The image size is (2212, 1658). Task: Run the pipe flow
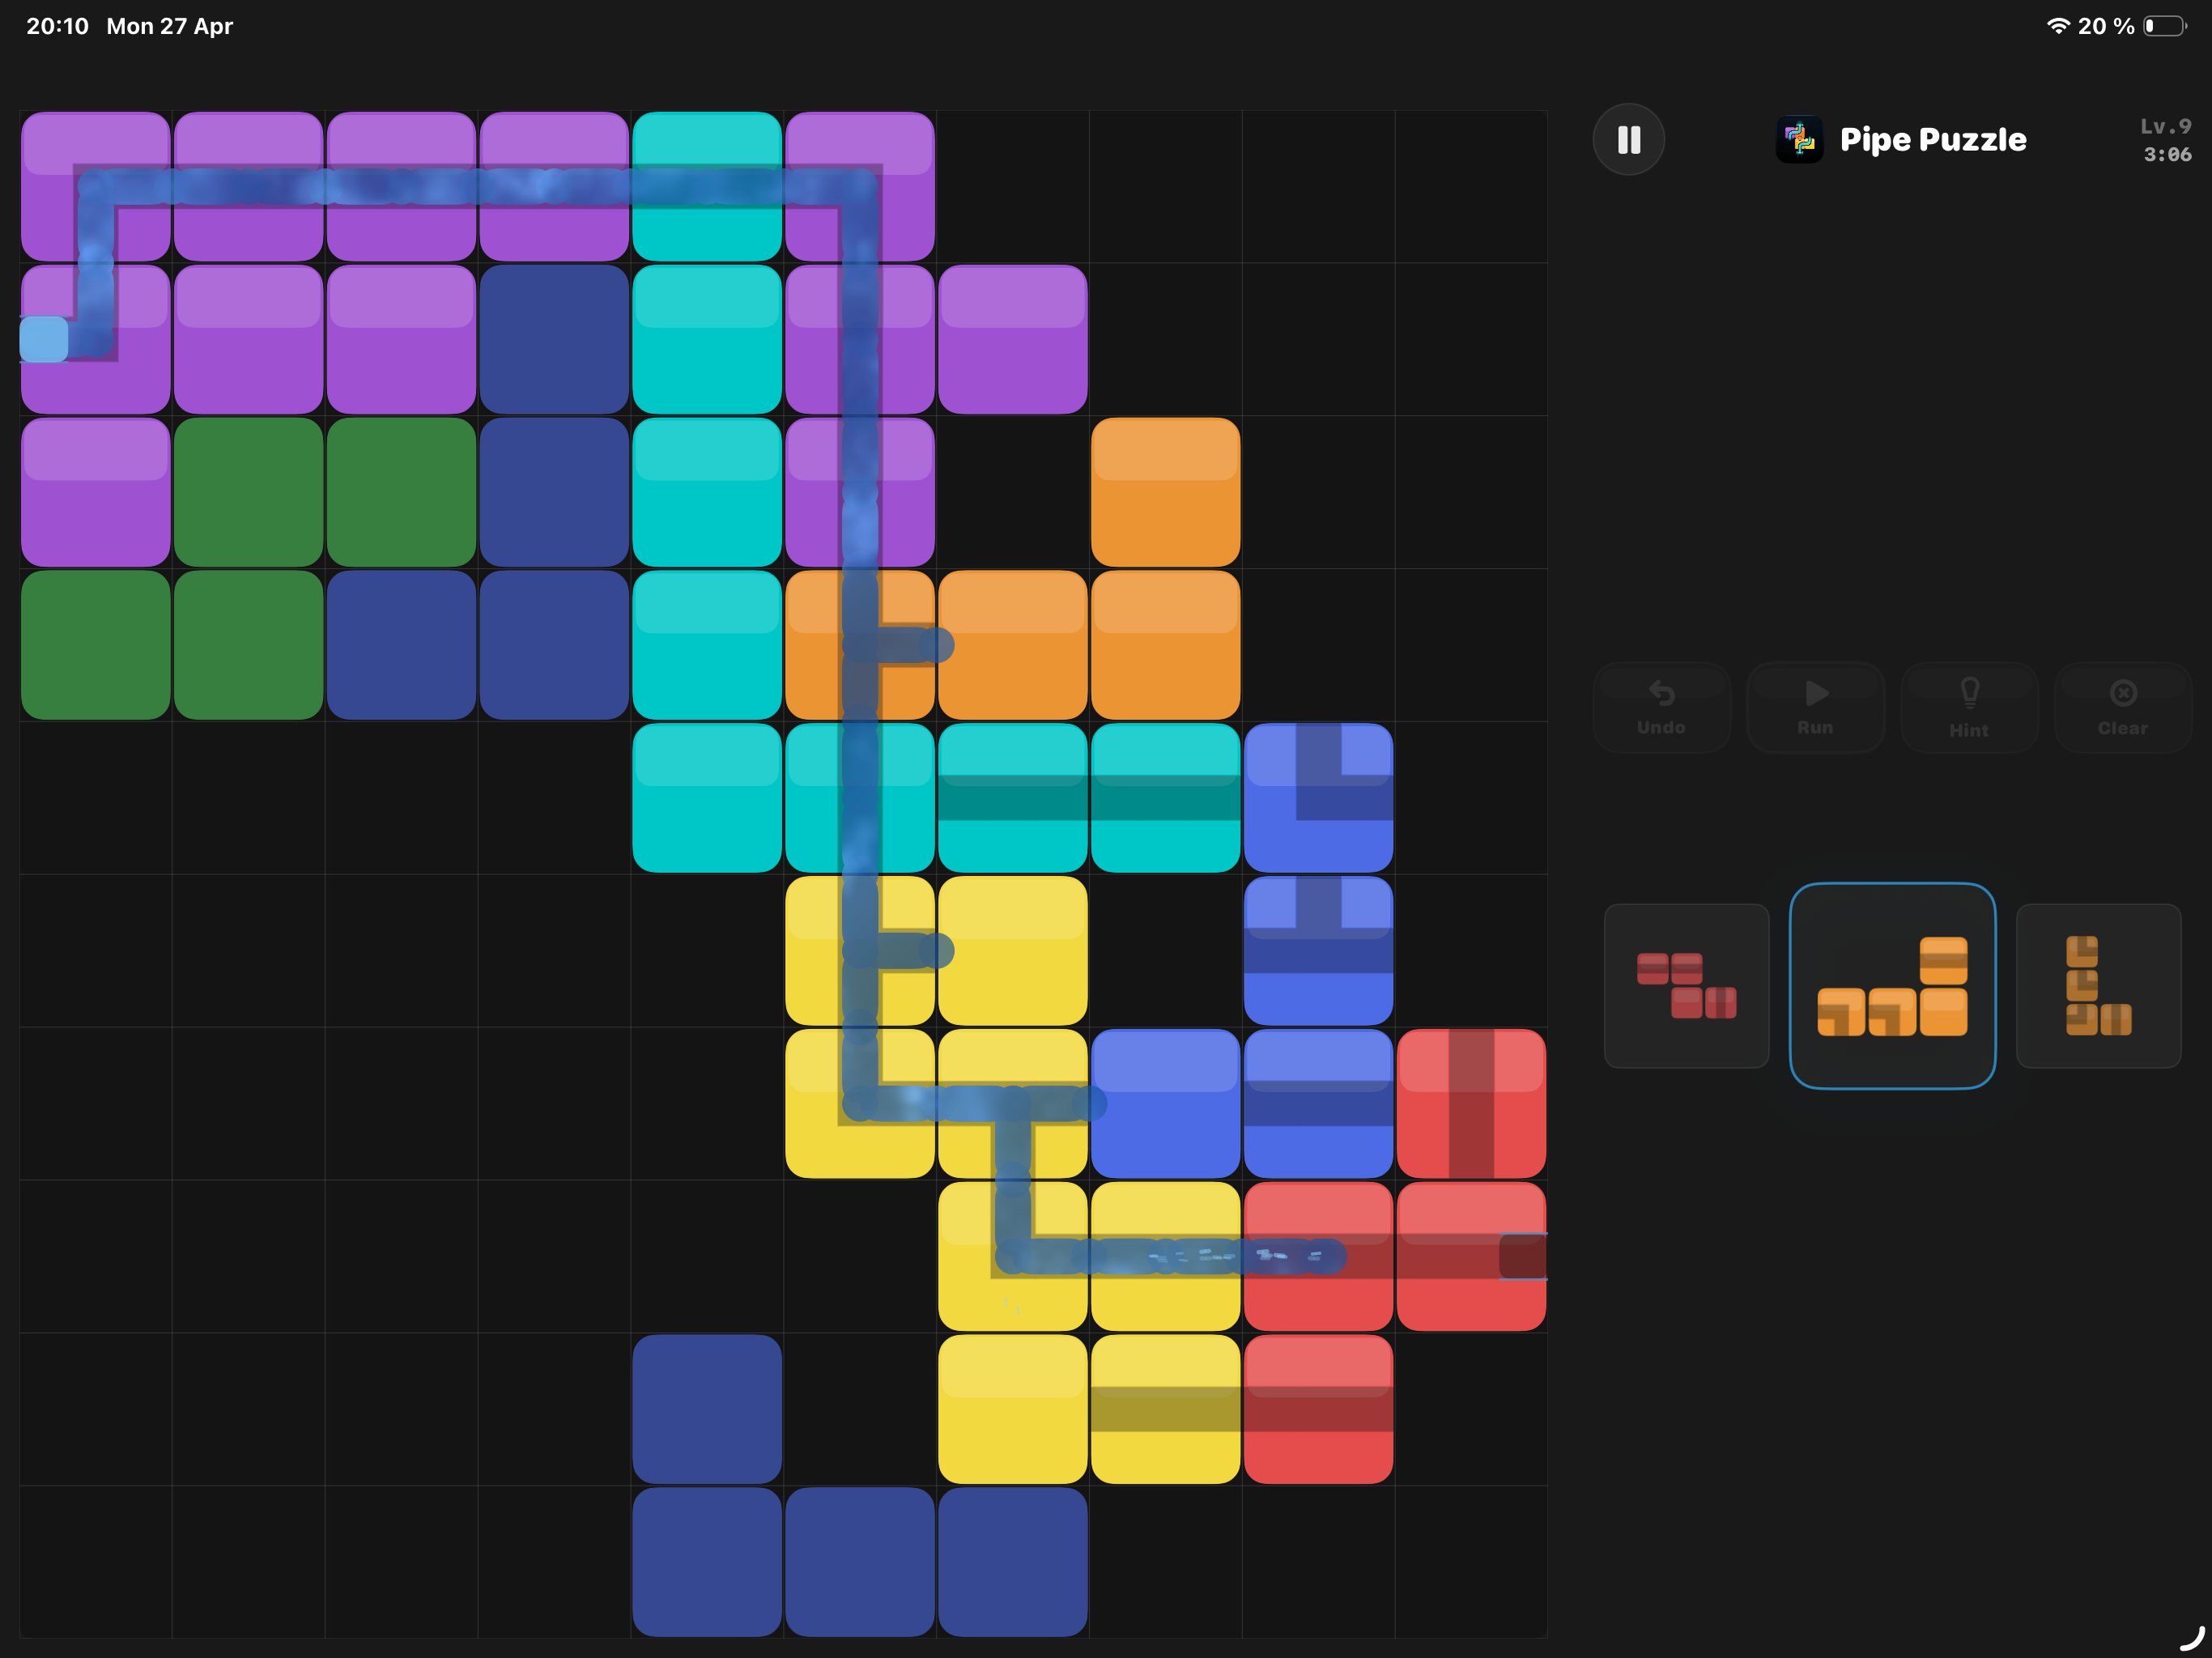pyautogui.click(x=1815, y=707)
